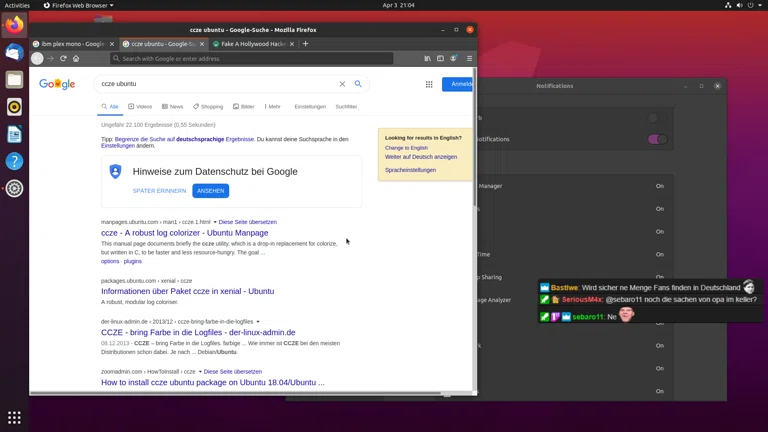The height and width of the screenshot is (432, 768).
Task: Go back in Firefox
Action: [37, 58]
